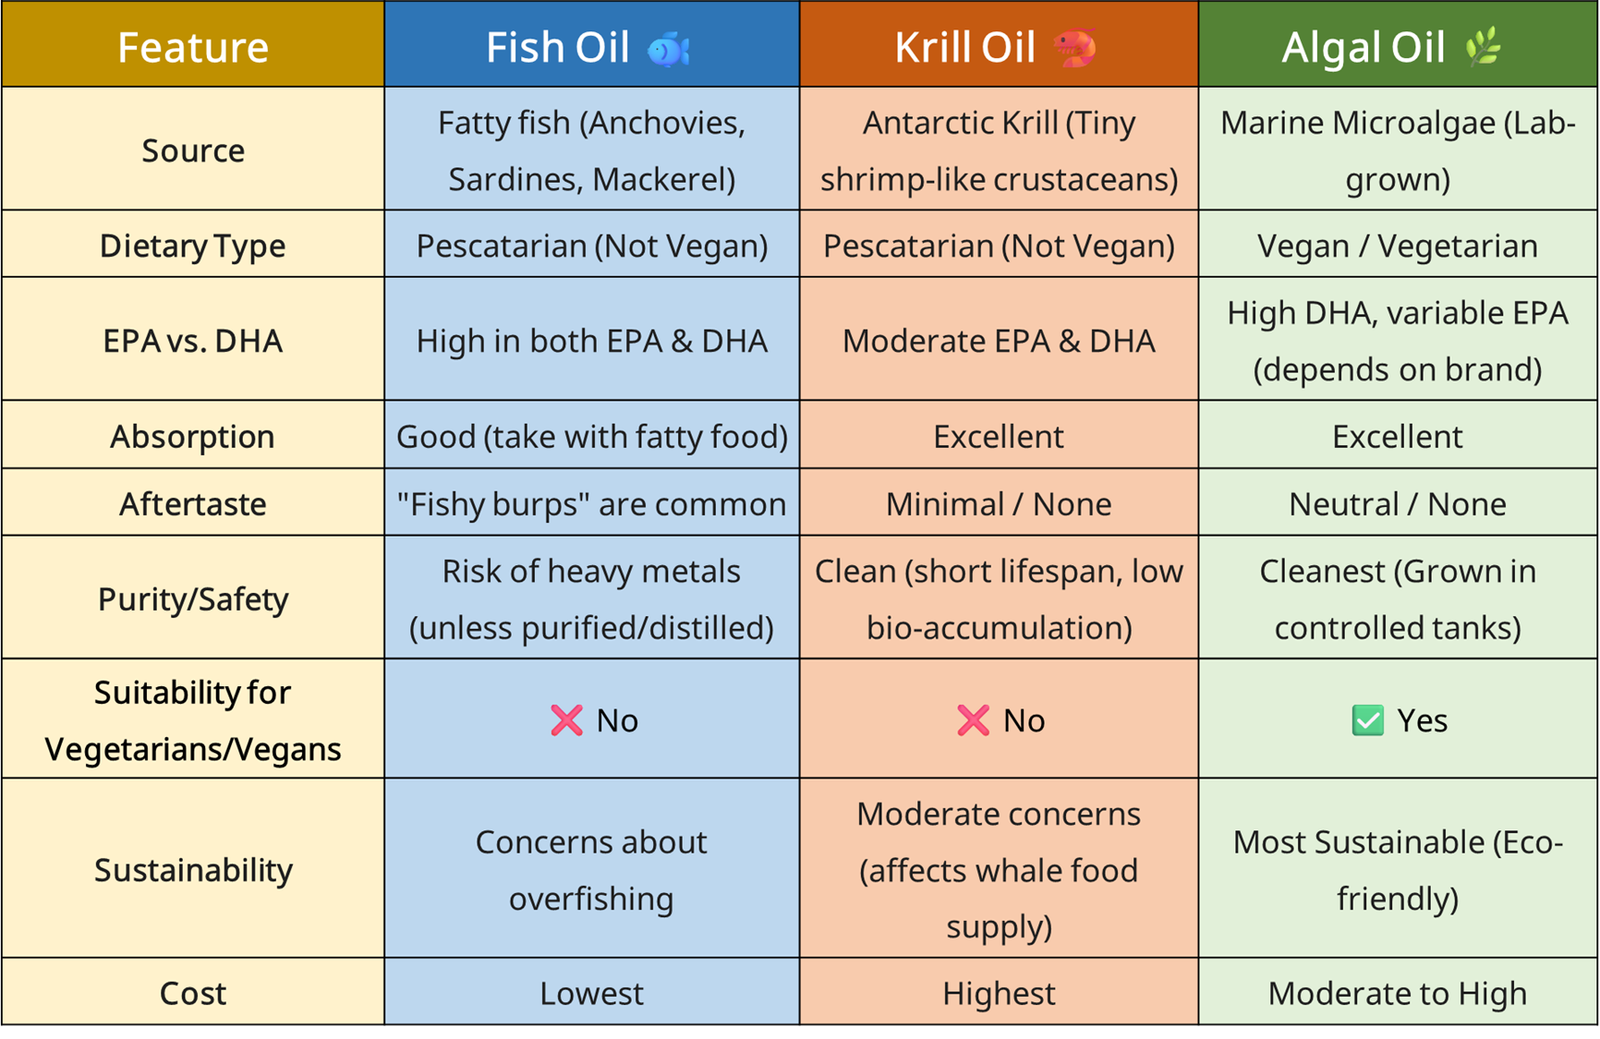1600x1039 pixels.
Task: Select the Aftertaste row label
Action: (193, 504)
